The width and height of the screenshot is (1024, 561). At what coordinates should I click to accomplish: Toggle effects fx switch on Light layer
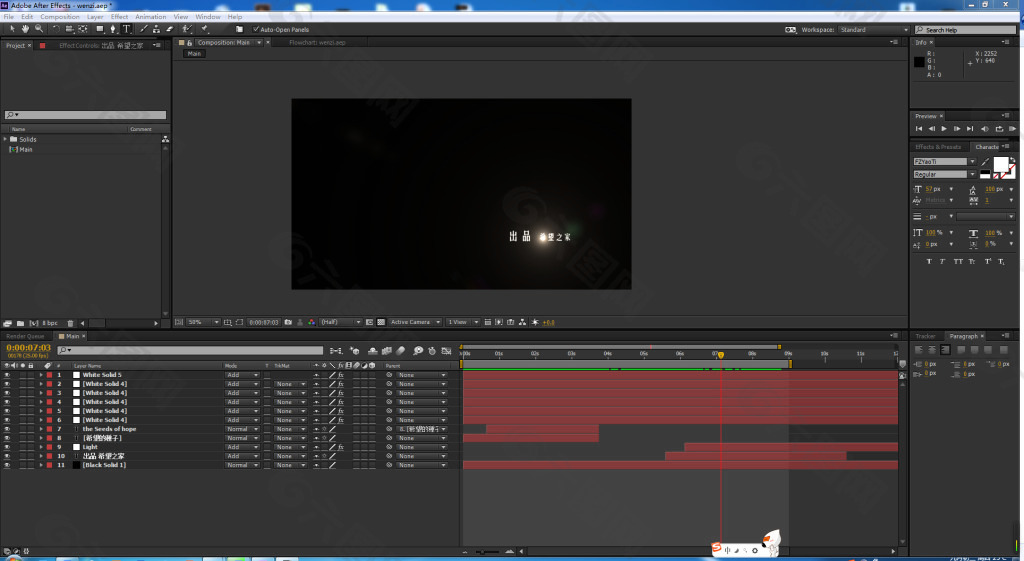click(341, 447)
